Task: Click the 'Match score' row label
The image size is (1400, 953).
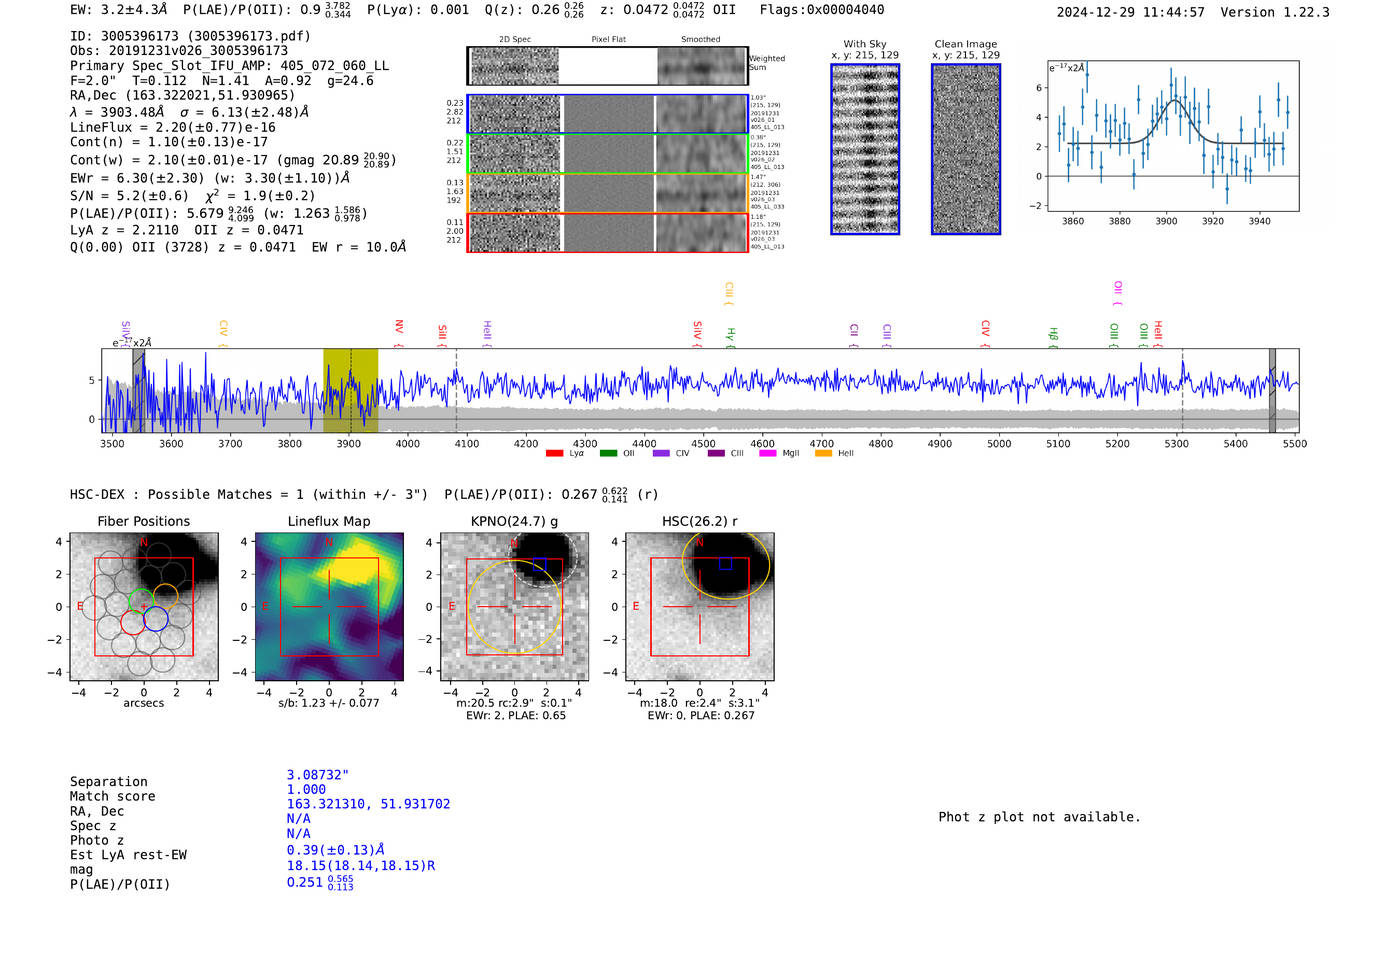Action: click(x=113, y=797)
